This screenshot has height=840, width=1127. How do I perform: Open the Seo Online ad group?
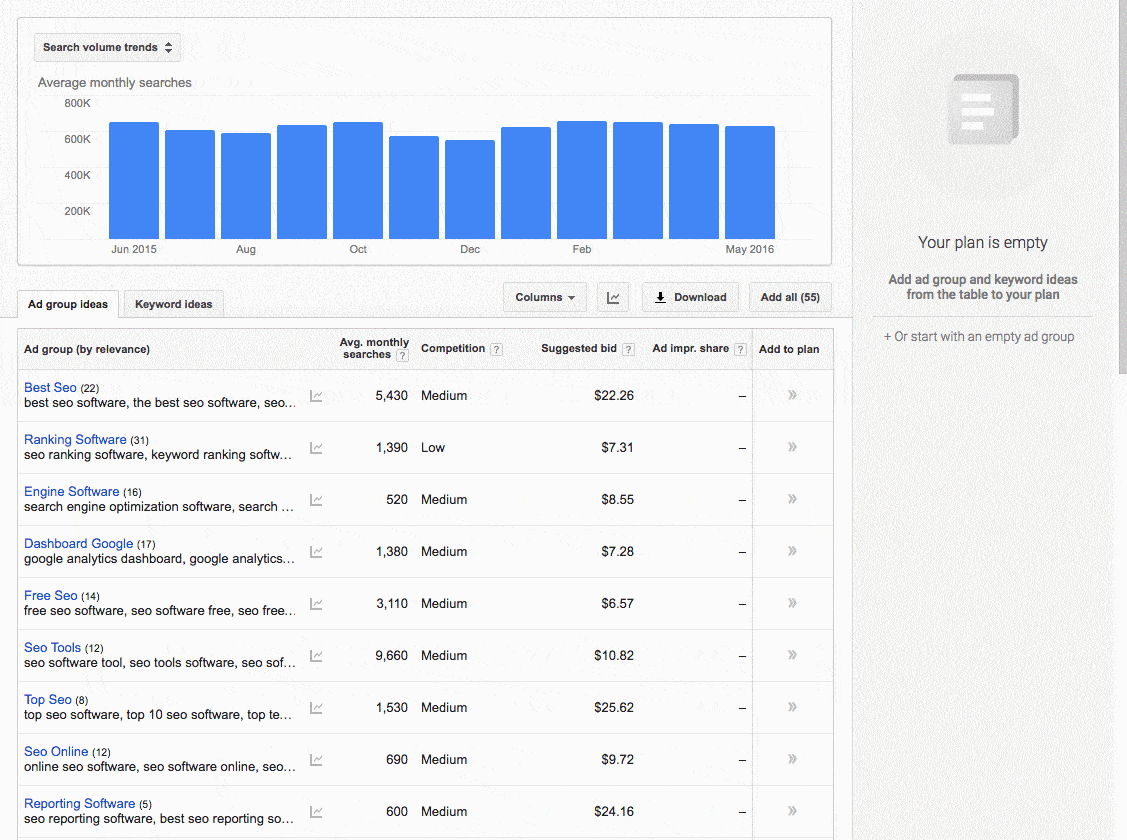[x=56, y=752]
